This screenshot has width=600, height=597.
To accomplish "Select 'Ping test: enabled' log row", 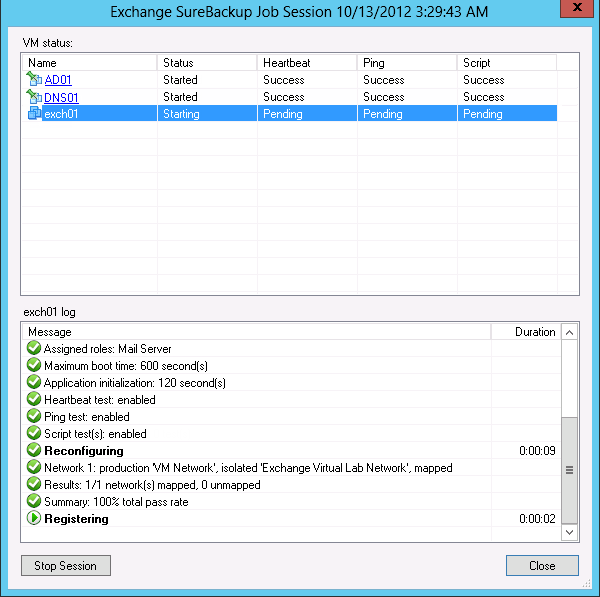I will (x=292, y=416).
